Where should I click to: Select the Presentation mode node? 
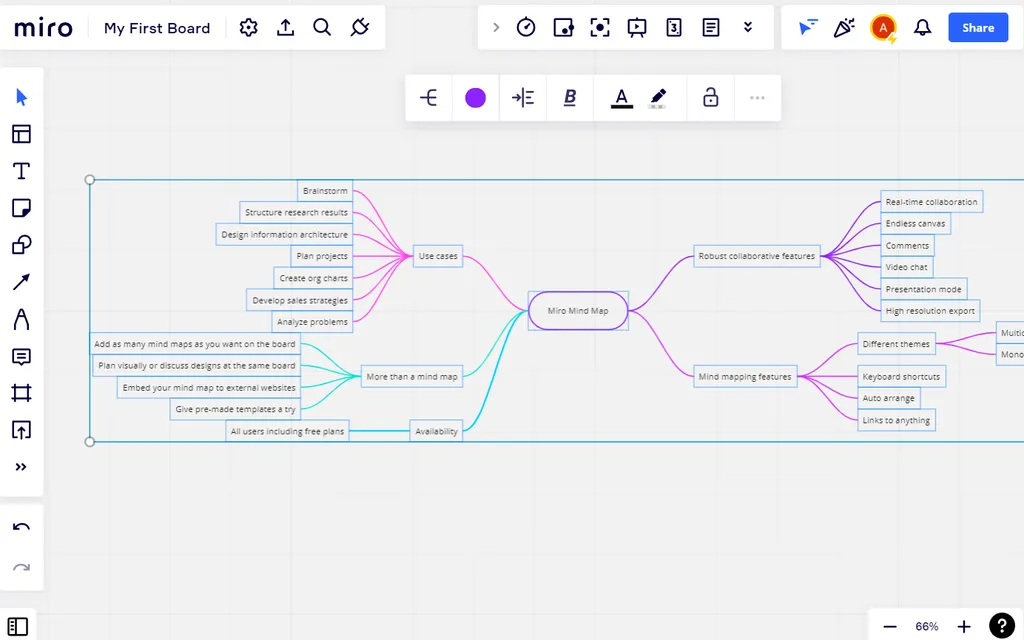pos(923,289)
